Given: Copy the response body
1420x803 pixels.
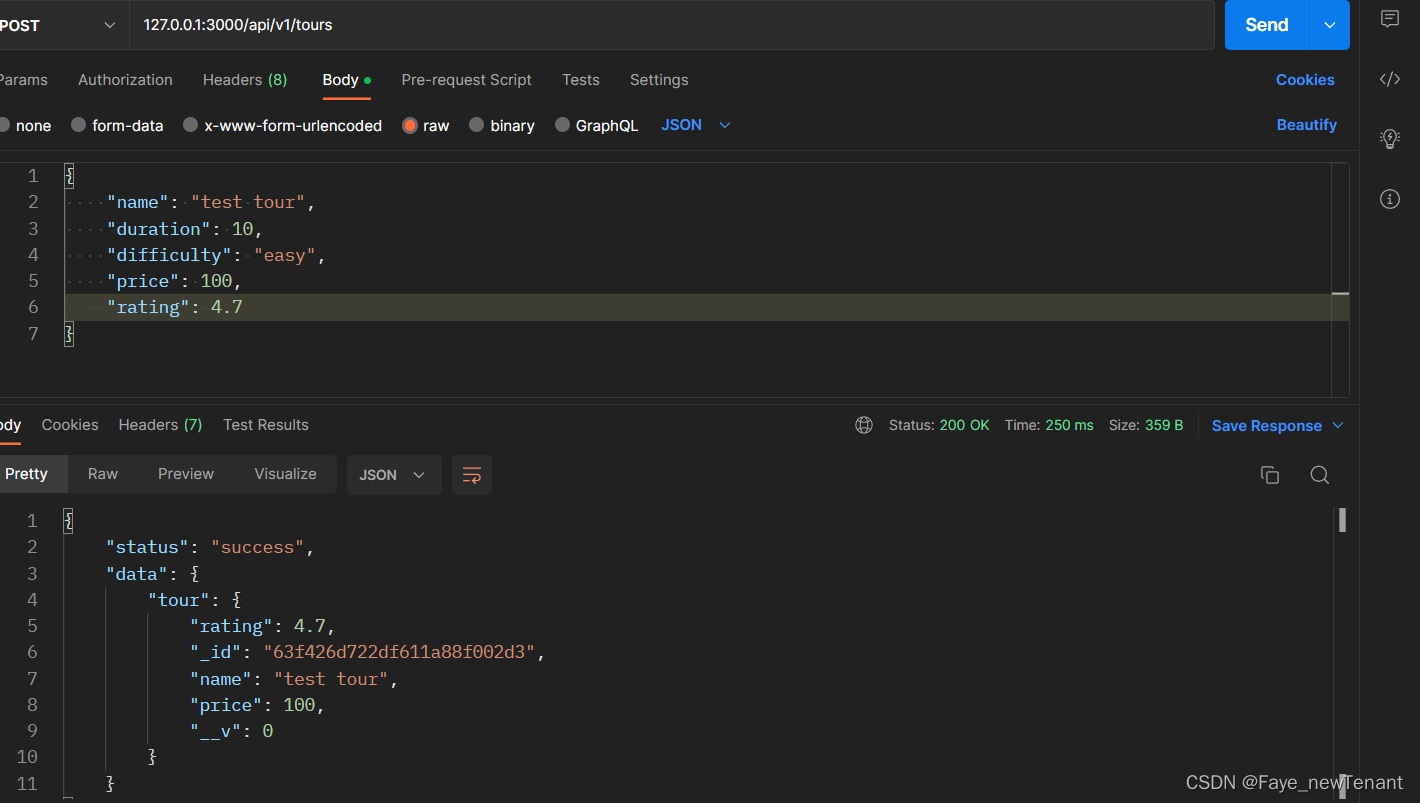Looking at the screenshot, I should 1269,475.
